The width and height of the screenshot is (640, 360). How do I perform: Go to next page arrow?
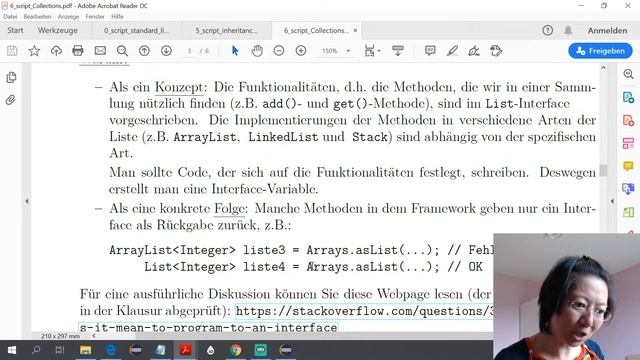click(166, 51)
